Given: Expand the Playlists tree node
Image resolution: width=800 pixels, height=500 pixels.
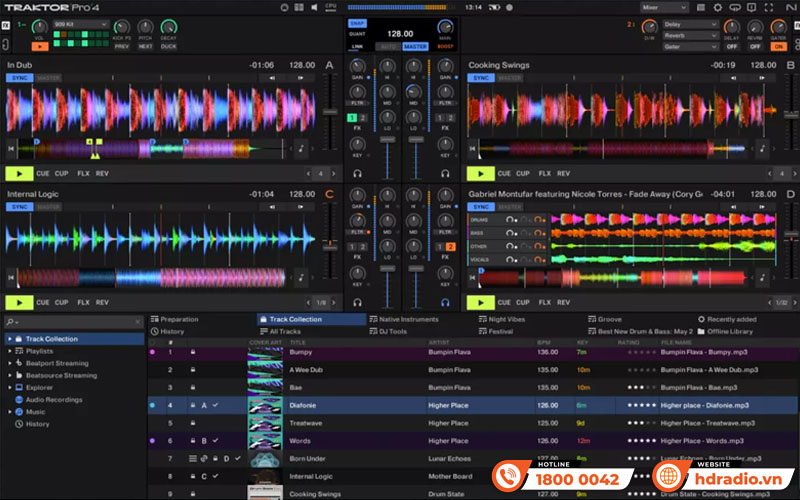Looking at the screenshot, I should click(x=10, y=351).
